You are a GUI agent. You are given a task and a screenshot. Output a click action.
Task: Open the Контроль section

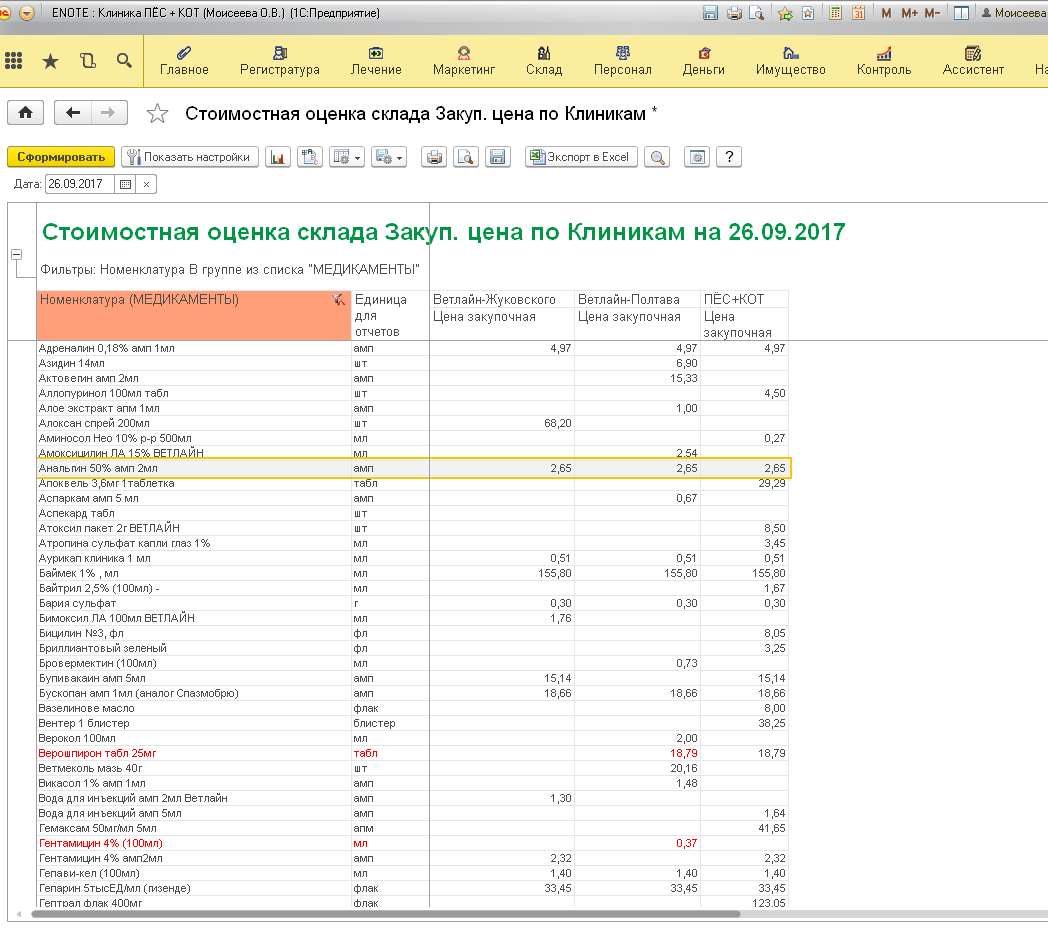(x=884, y=61)
